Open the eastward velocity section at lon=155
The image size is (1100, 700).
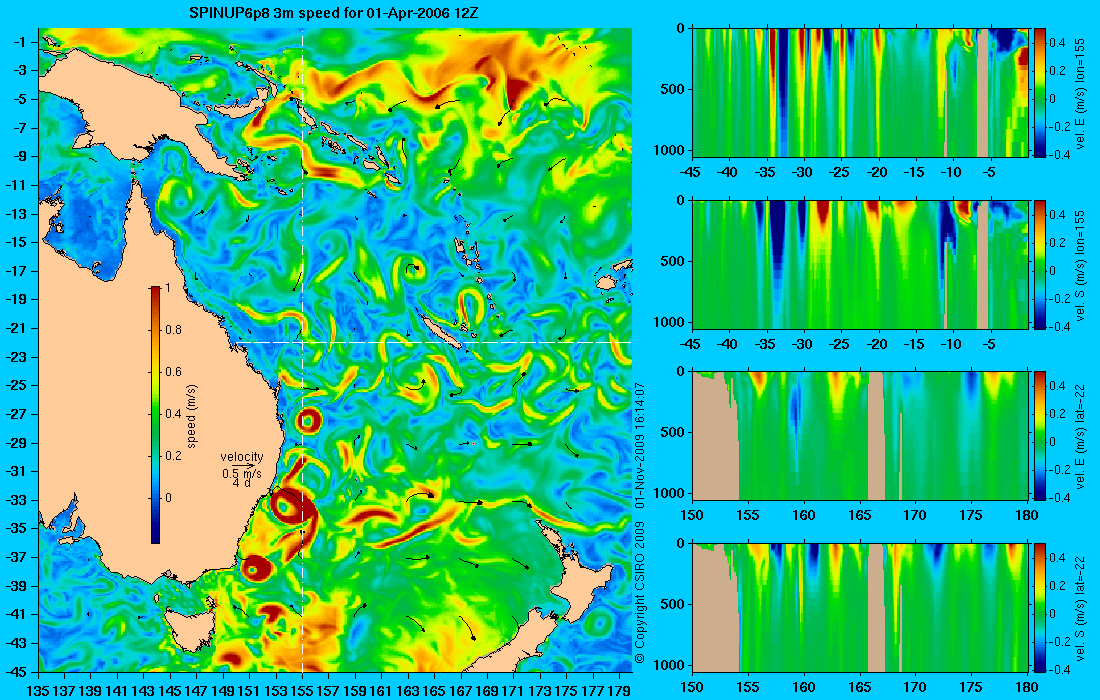(x=860, y=93)
